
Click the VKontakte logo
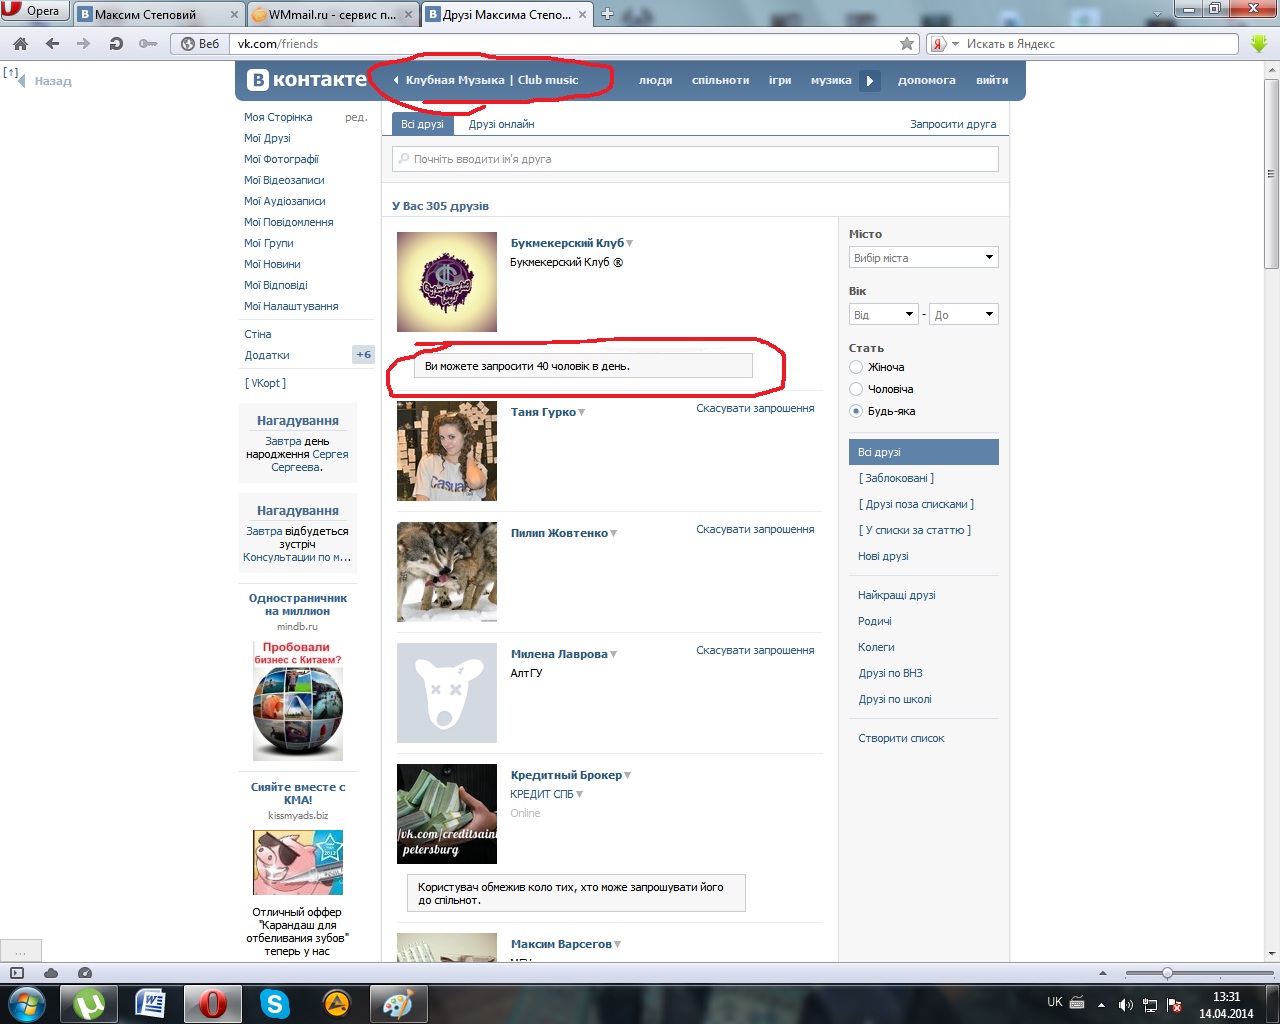pyautogui.click(x=307, y=80)
